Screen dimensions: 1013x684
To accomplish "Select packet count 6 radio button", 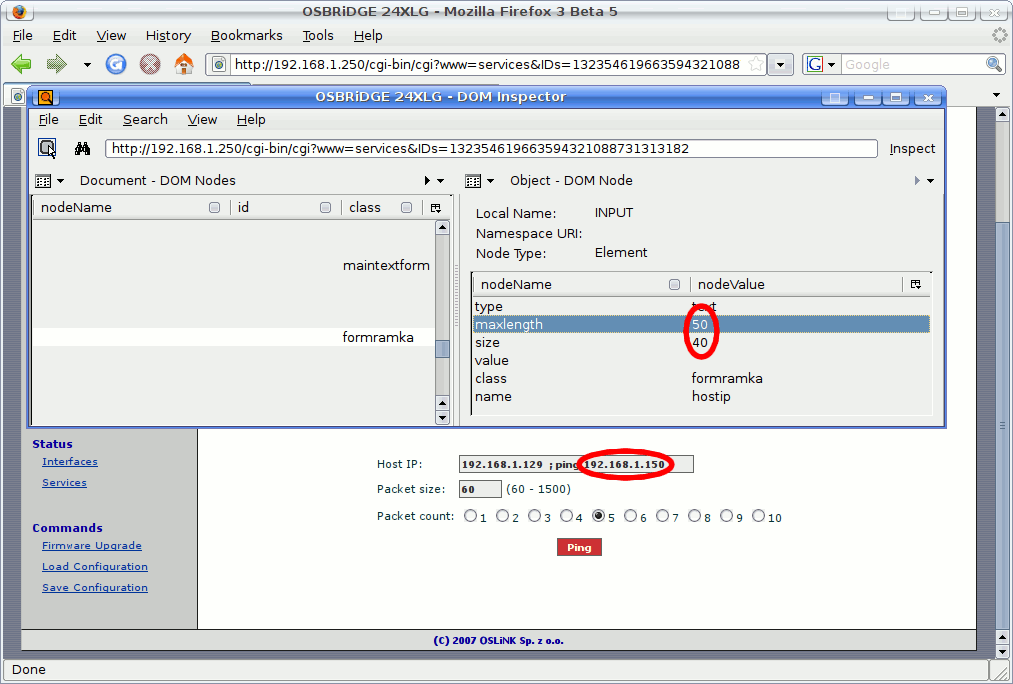I will coord(631,515).
